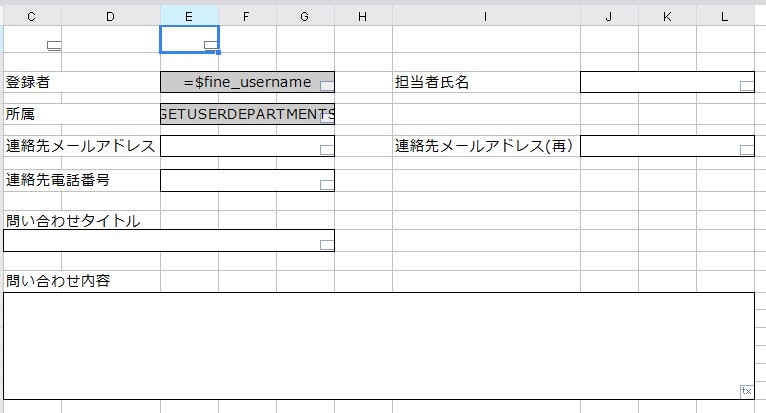Click the =$fine_username field cell
Screen dimensions: 766x413
click(247, 82)
